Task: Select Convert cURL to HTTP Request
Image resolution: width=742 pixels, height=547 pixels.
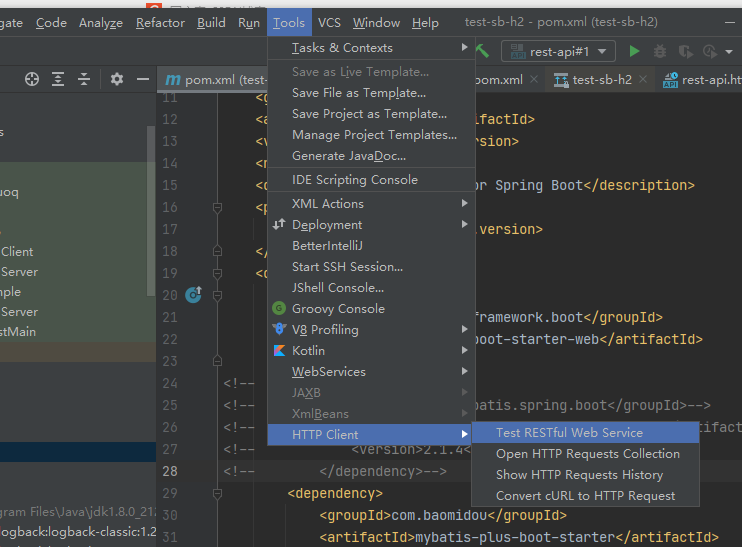Action: coord(585,495)
